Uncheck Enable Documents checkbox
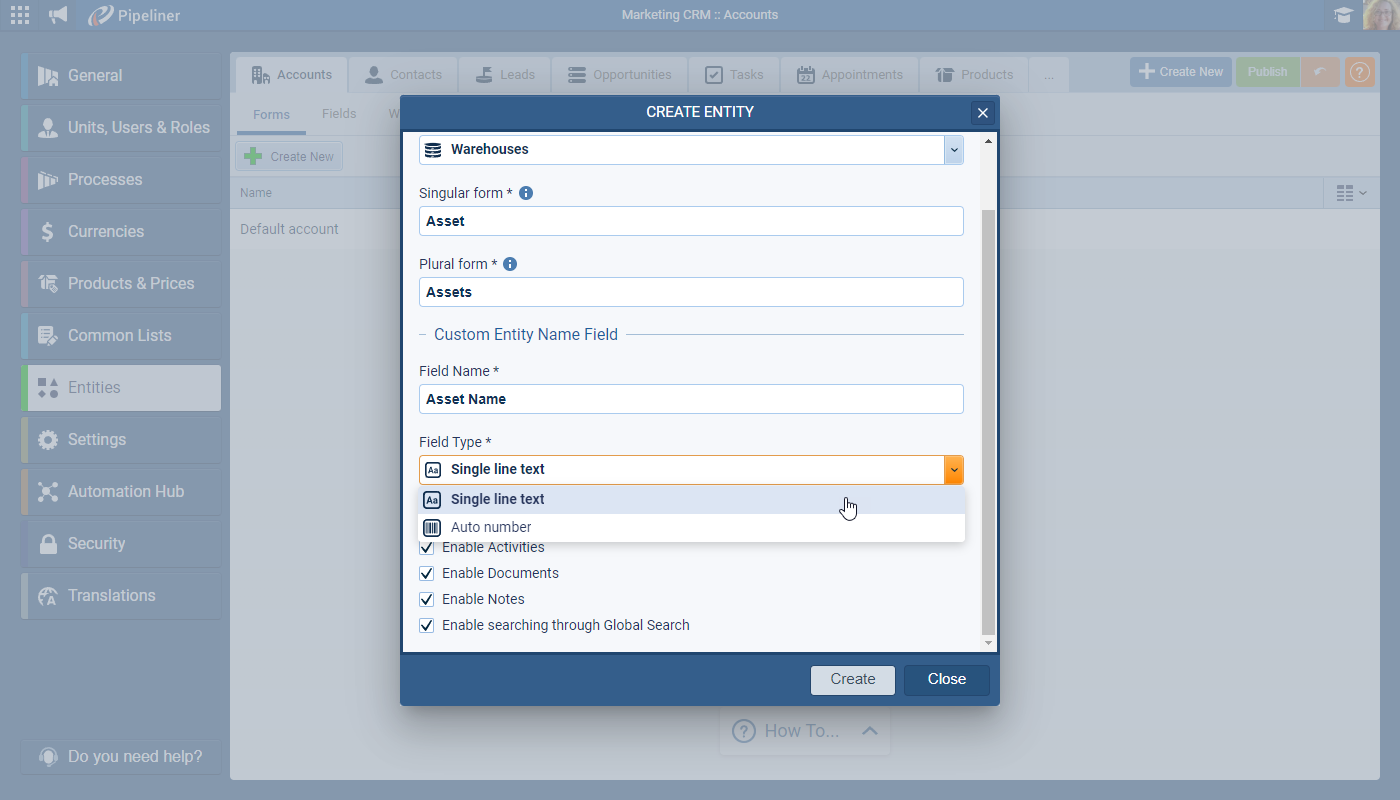Viewport: 1400px width, 800px height. click(x=427, y=574)
